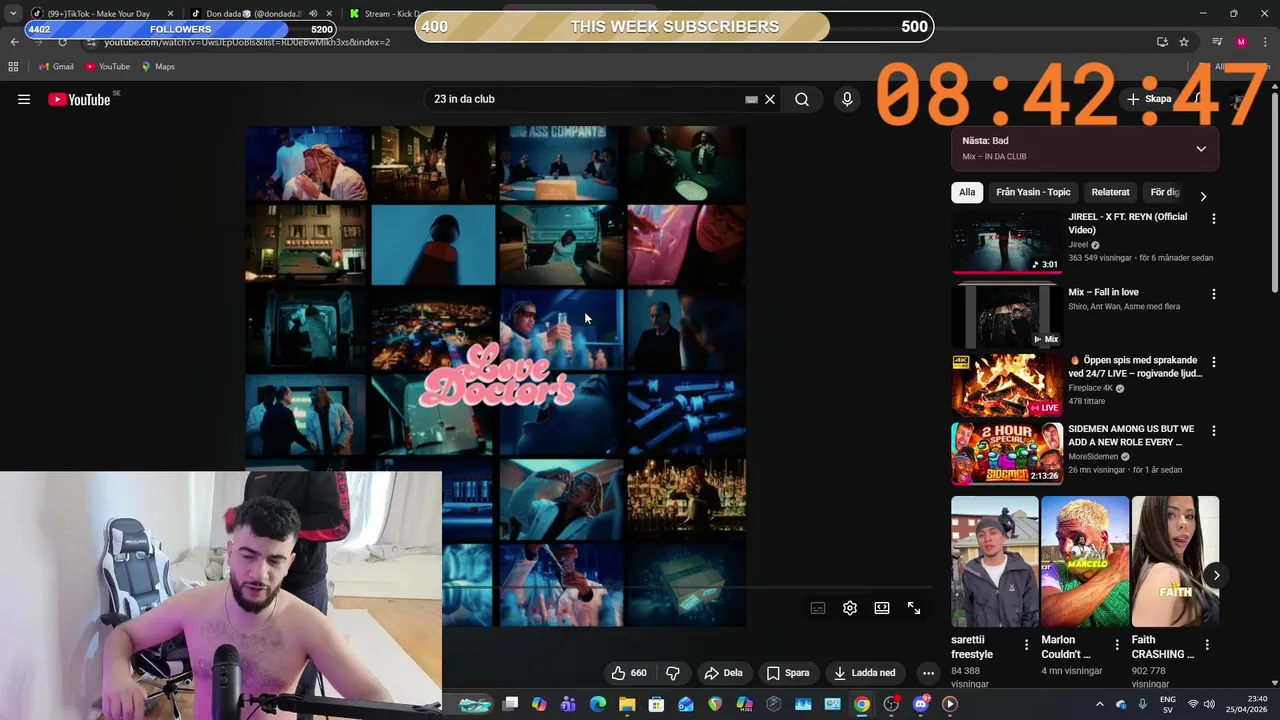
Task: Like the video with 660 likes
Action: [629, 673]
